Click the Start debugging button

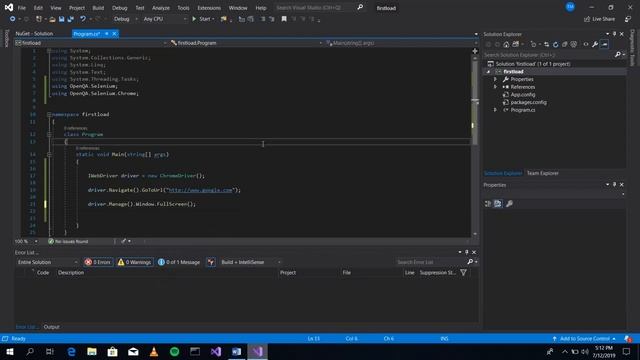(x=203, y=19)
